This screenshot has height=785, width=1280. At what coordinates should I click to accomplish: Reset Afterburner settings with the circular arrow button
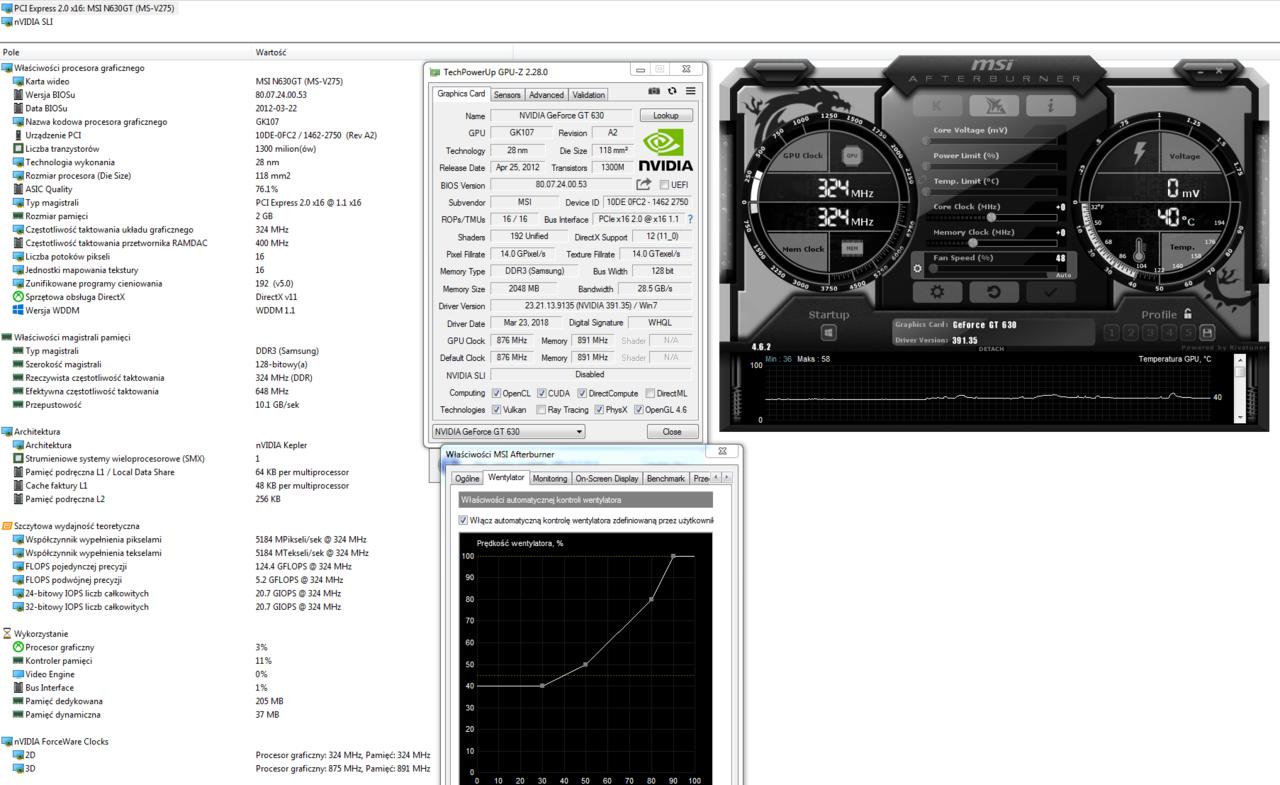click(x=994, y=292)
